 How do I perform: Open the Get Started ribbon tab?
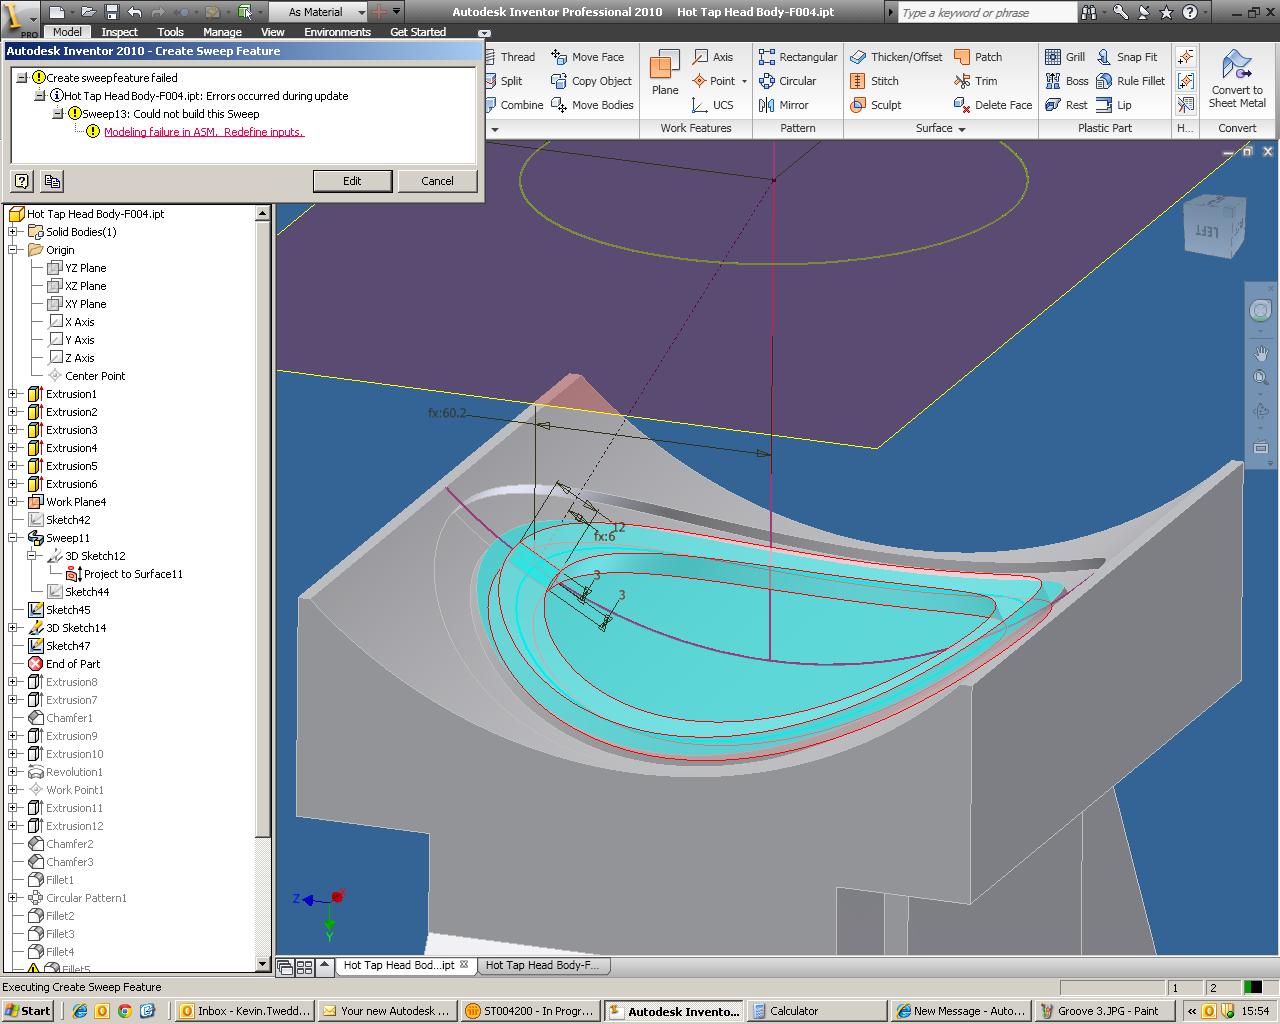click(418, 32)
